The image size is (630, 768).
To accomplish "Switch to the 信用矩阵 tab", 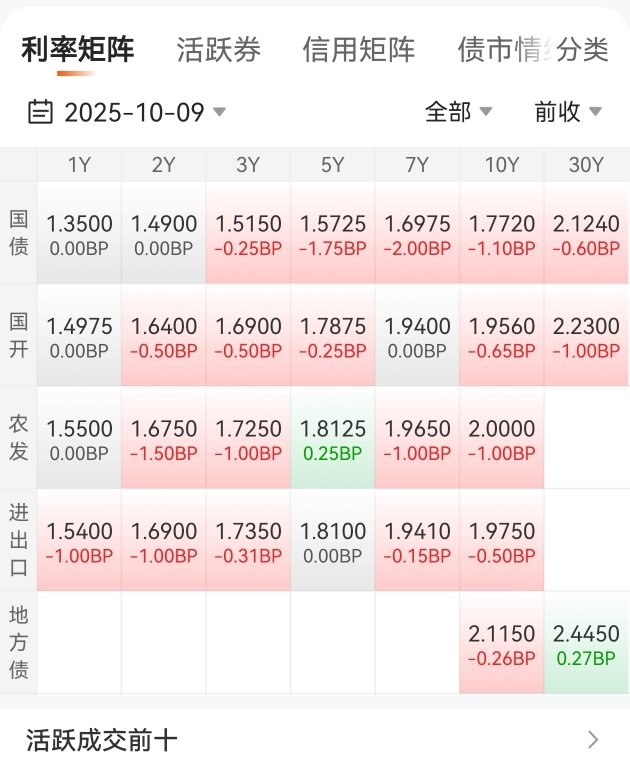I will coord(359,49).
